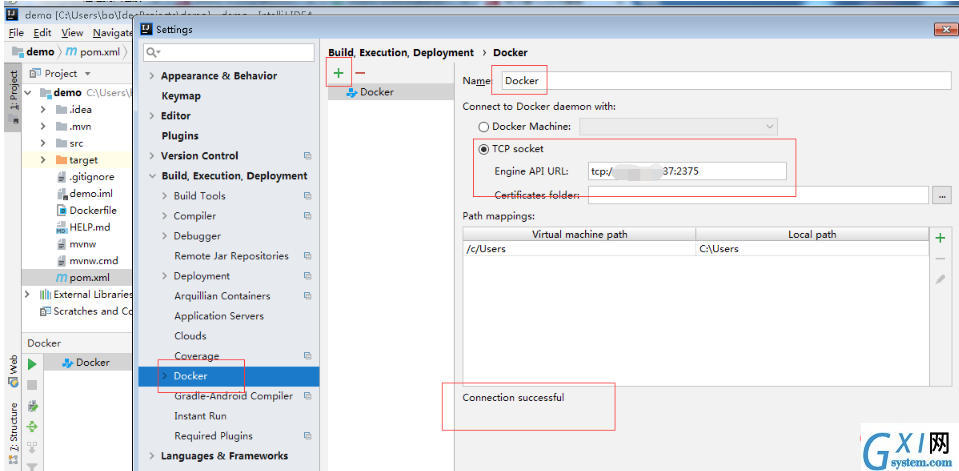
Task: Open the File menu
Action: 17,33
